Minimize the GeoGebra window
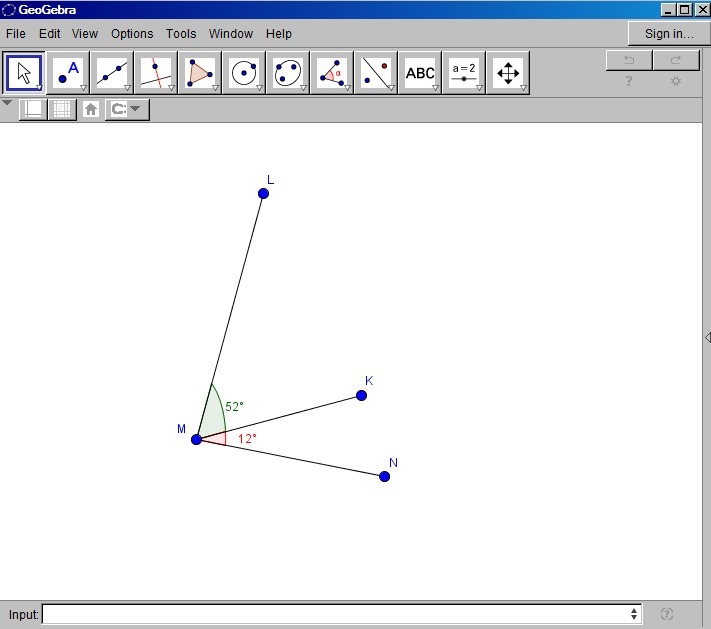711x629 pixels. pyautogui.click(x=668, y=10)
